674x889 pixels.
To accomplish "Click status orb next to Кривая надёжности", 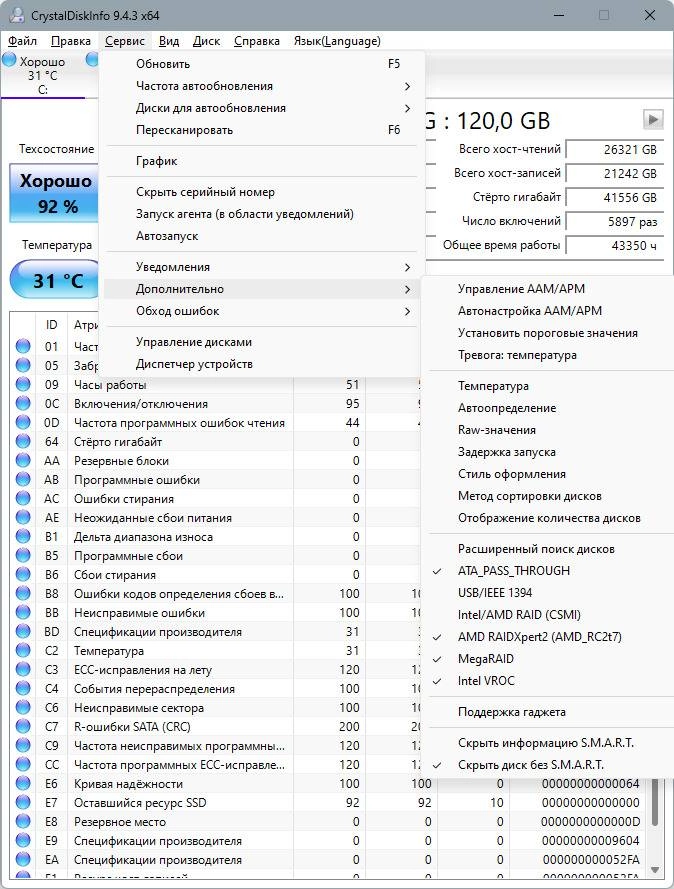I will 23,784.
